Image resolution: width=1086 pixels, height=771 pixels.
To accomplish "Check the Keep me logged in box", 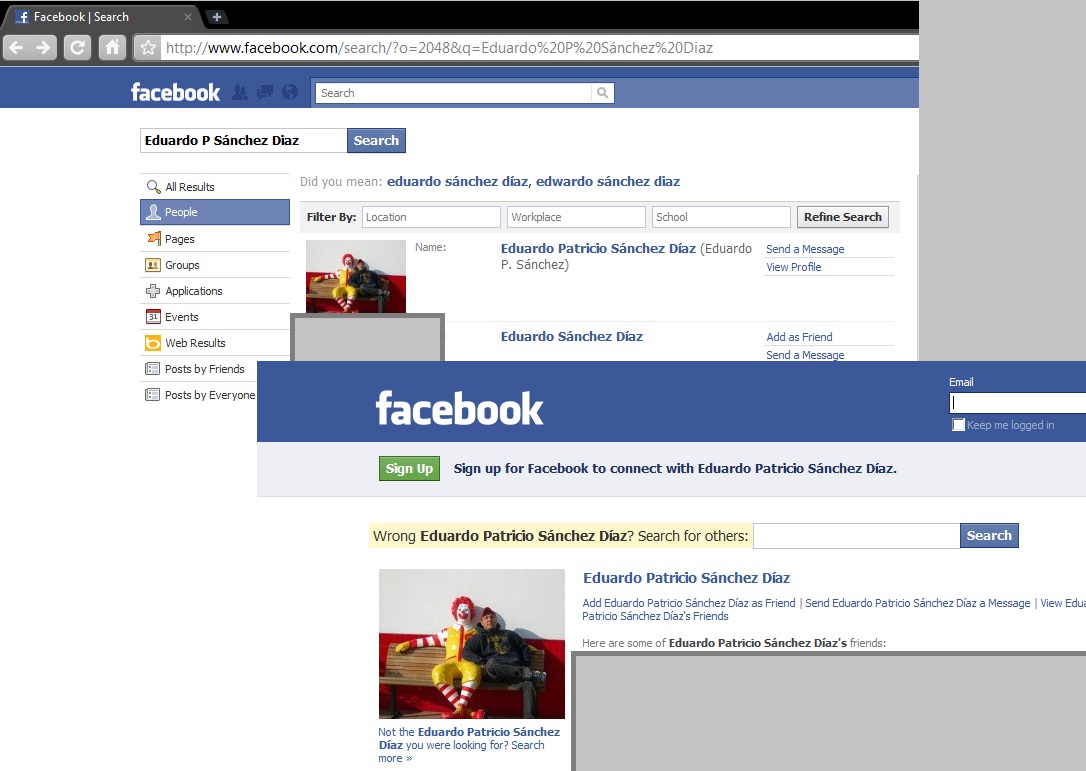I will (x=959, y=425).
